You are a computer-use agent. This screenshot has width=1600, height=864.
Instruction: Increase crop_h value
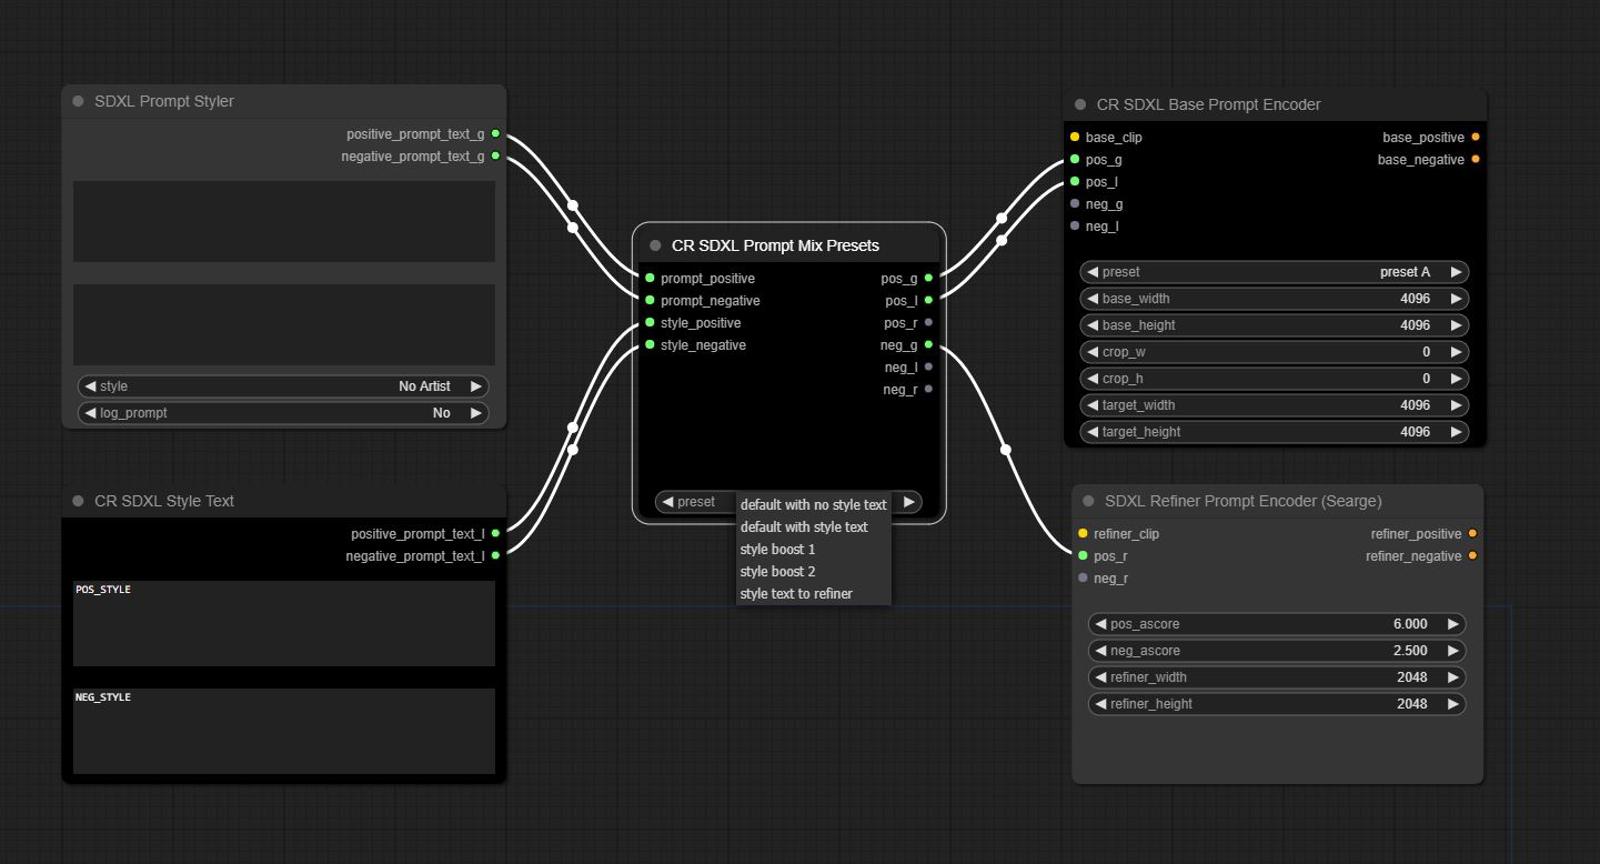tap(1456, 378)
